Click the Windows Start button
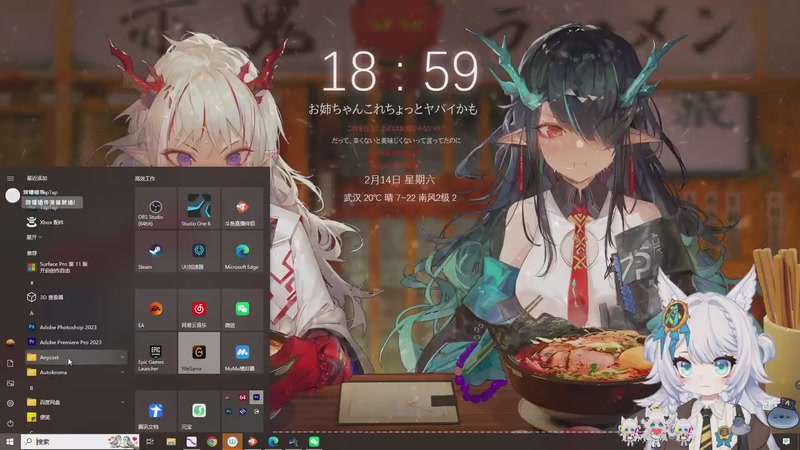 [10, 441]
